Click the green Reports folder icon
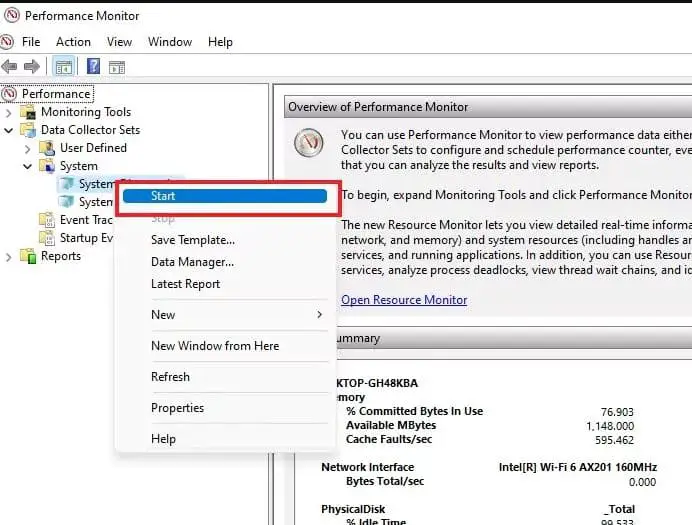The image size is (692, 525). point(28,256)
